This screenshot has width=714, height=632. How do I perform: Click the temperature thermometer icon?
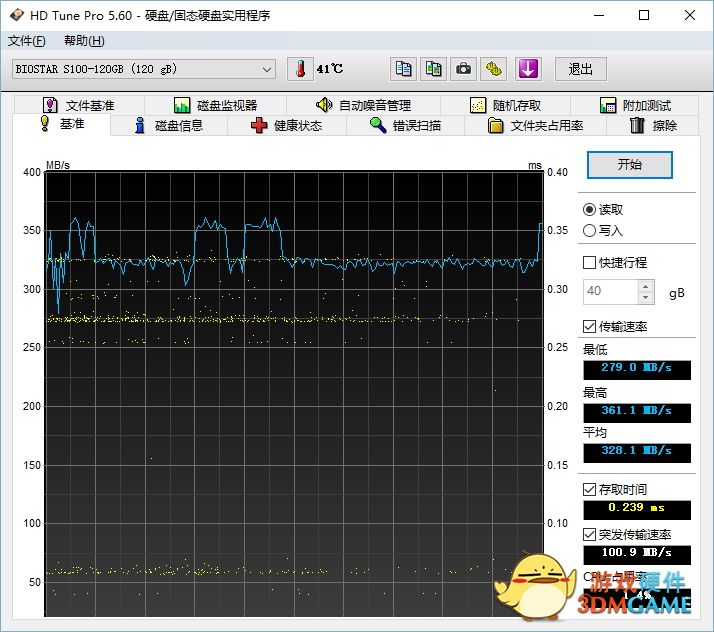pyautogui.click(x=300, y=69)
